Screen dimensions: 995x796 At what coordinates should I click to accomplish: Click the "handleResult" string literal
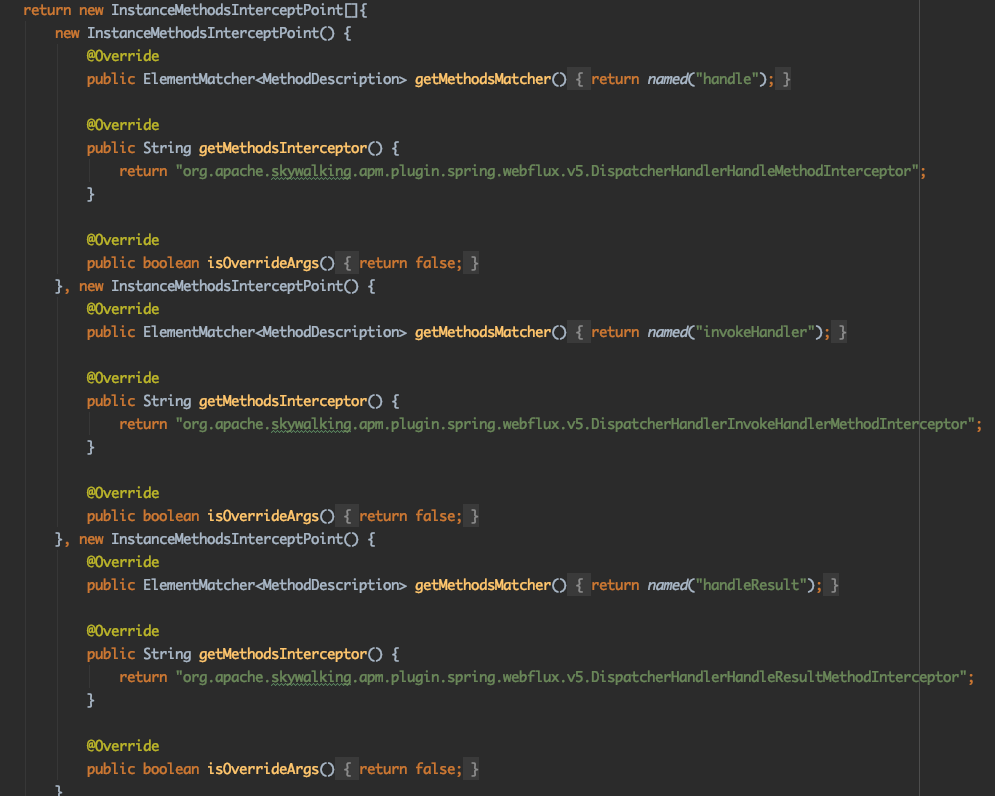click(751, 585)
